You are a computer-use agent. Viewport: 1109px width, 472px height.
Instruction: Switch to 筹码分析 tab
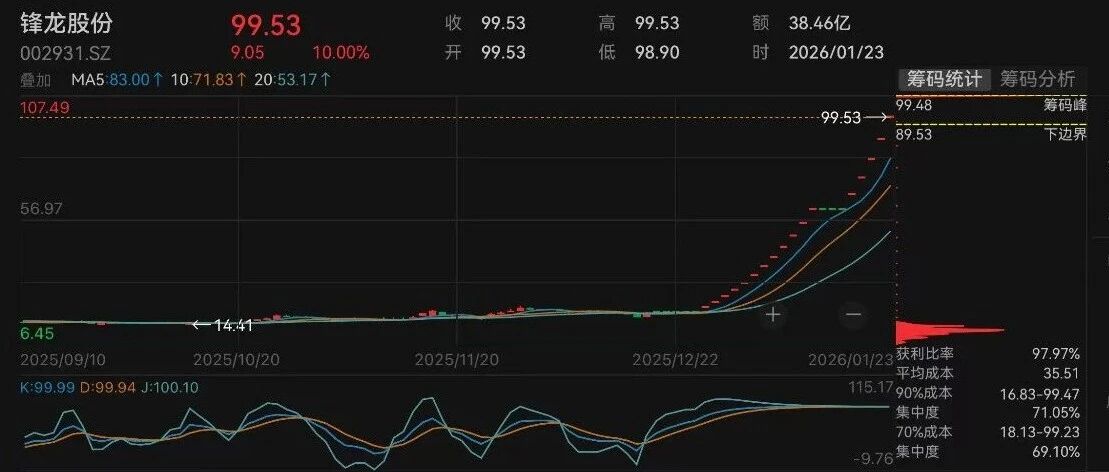pyautogui.click(x=1040, y=79)
